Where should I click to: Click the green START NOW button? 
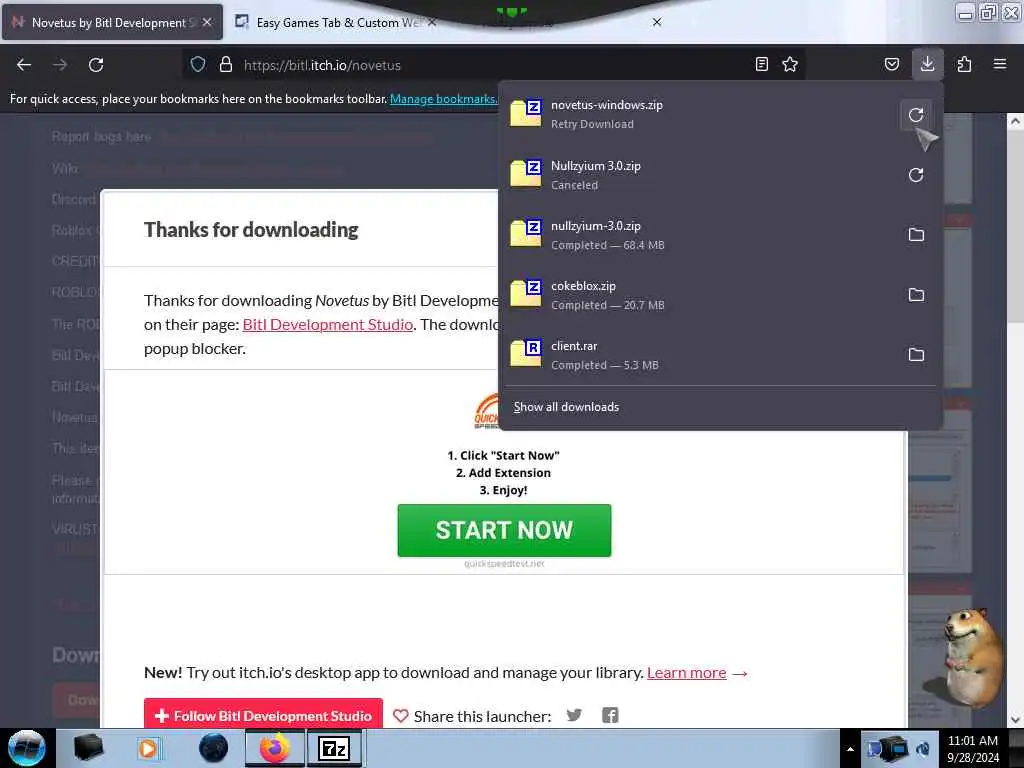click(504, 530)
